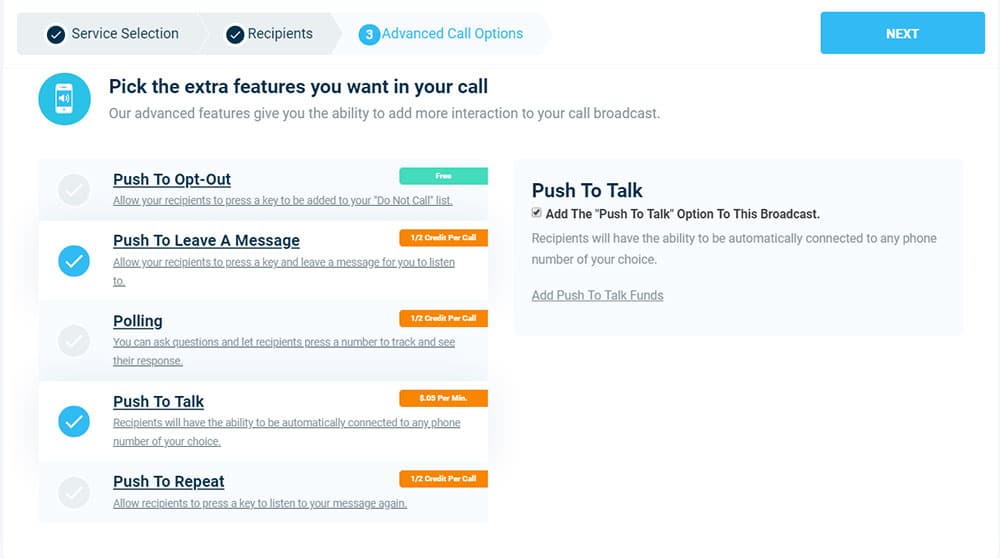Screen dimensions: 1000x558
Task: Enable the Polling feature circle
Action: tap(74, 341)
